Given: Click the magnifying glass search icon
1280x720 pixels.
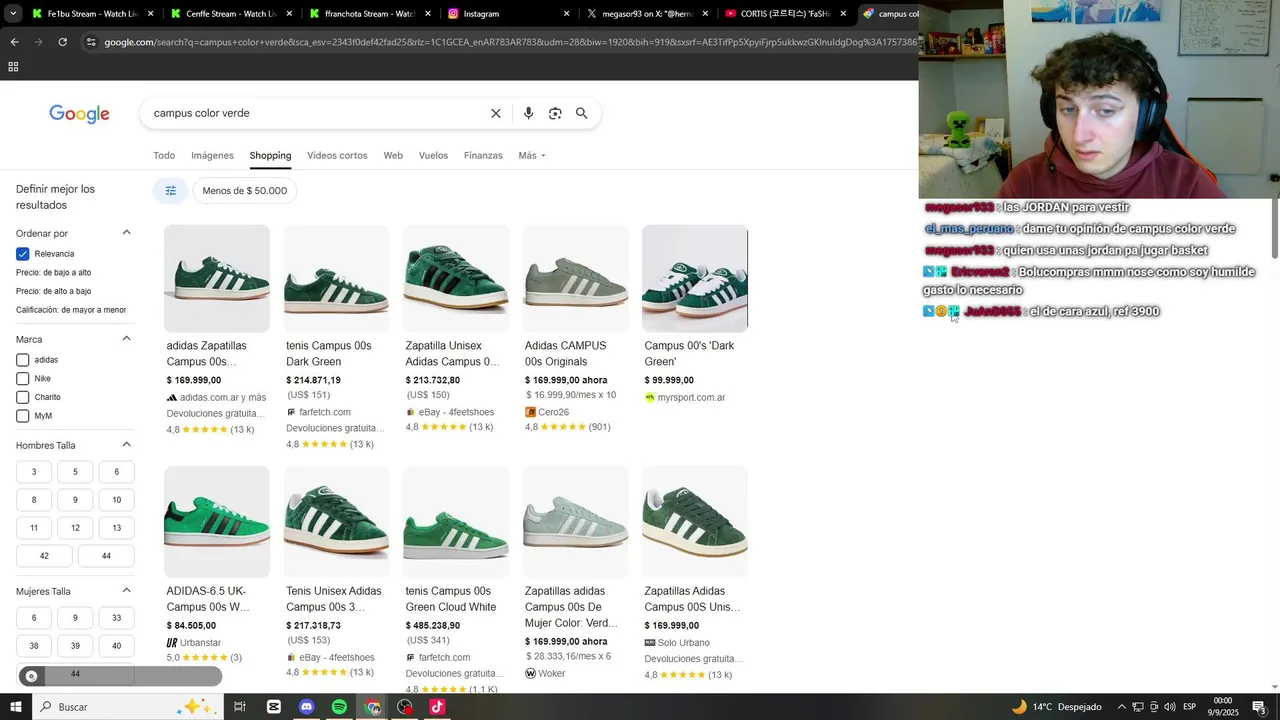Looking at the screenshot, I should tap(581, 113).
